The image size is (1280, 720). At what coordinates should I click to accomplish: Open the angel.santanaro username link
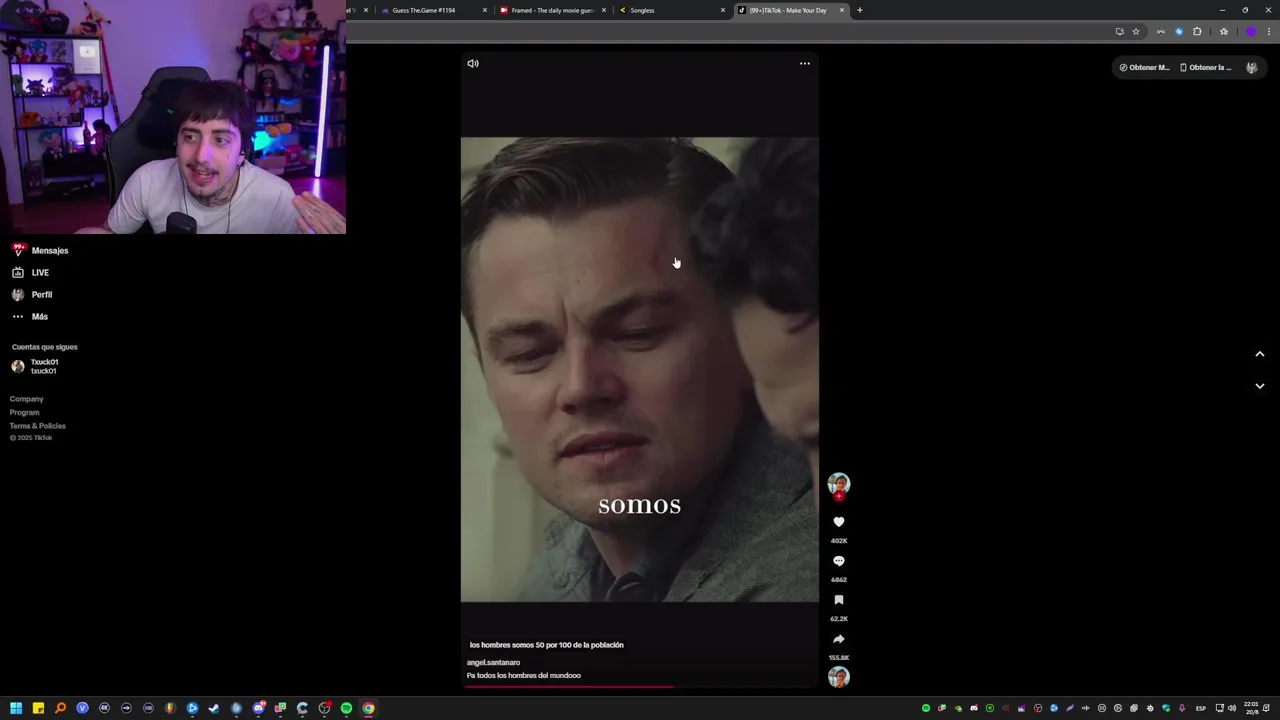494,662
